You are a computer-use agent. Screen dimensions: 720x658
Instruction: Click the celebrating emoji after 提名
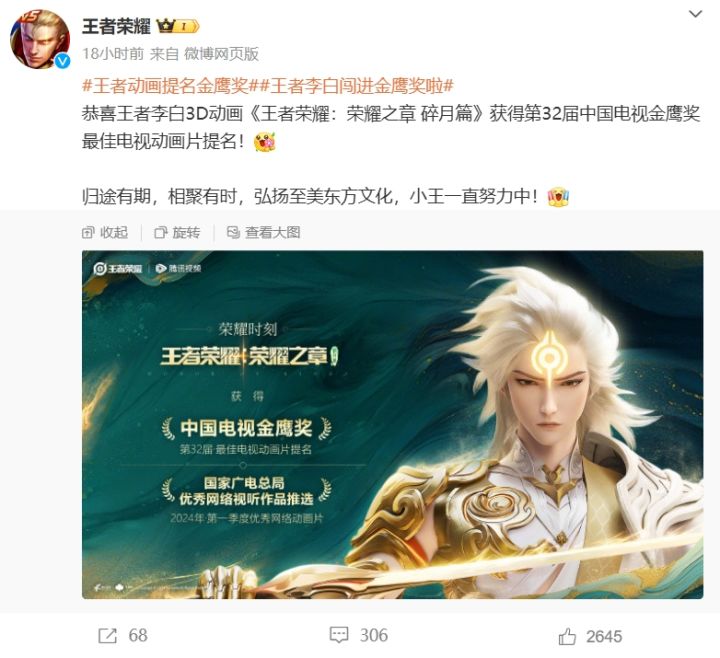pos(264,141)
